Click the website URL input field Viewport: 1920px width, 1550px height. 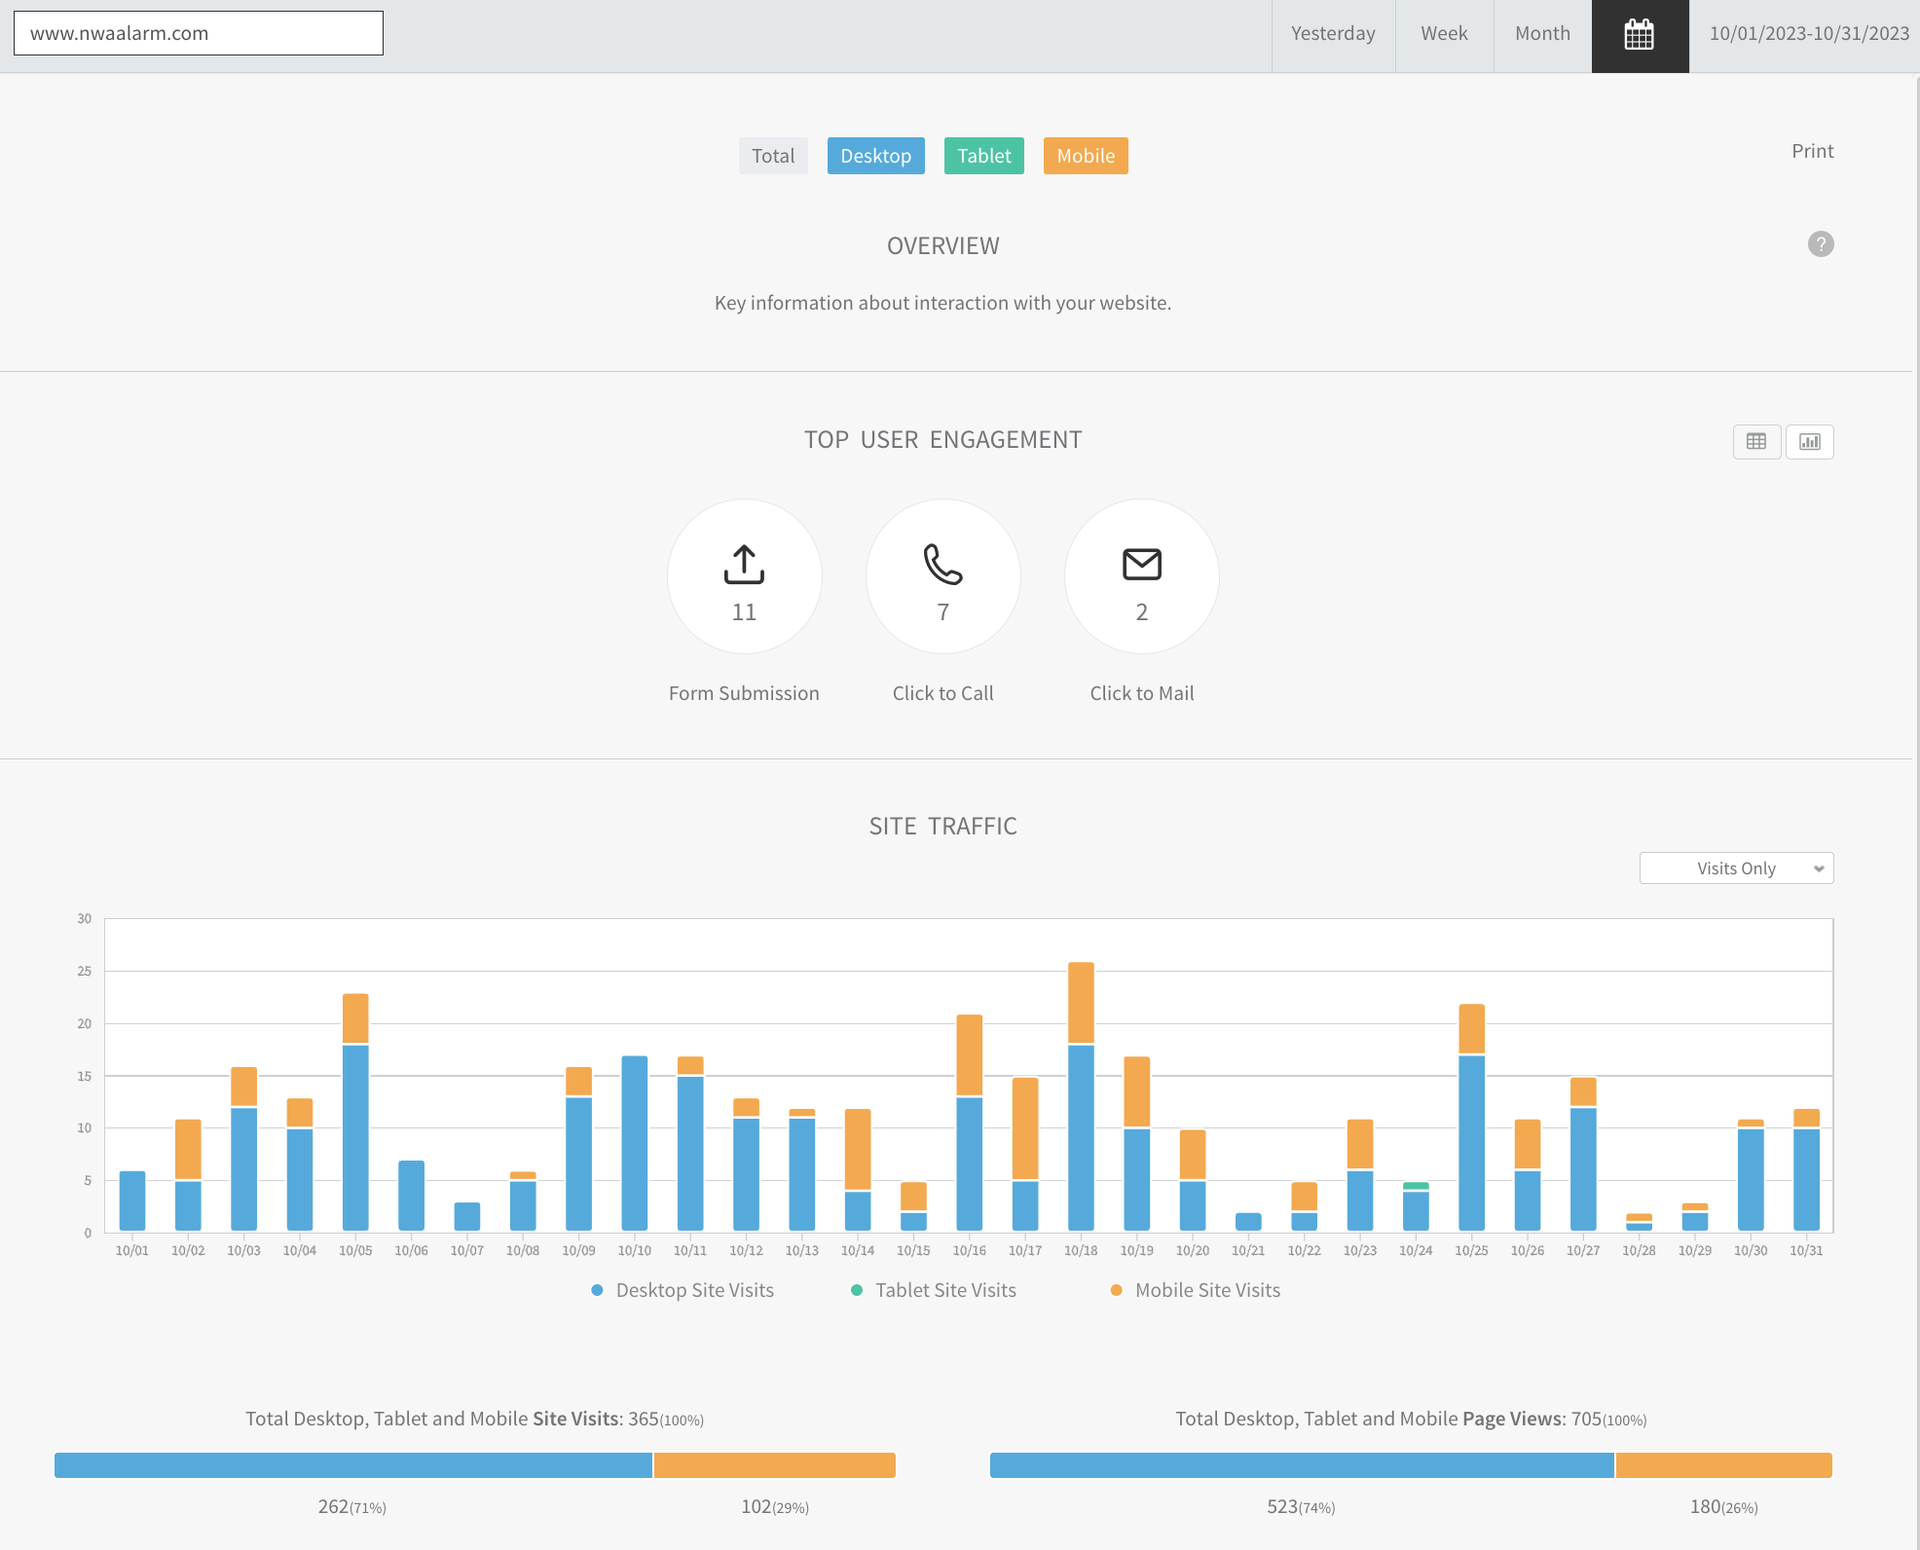pyautogui.click(x=198, y=33)
